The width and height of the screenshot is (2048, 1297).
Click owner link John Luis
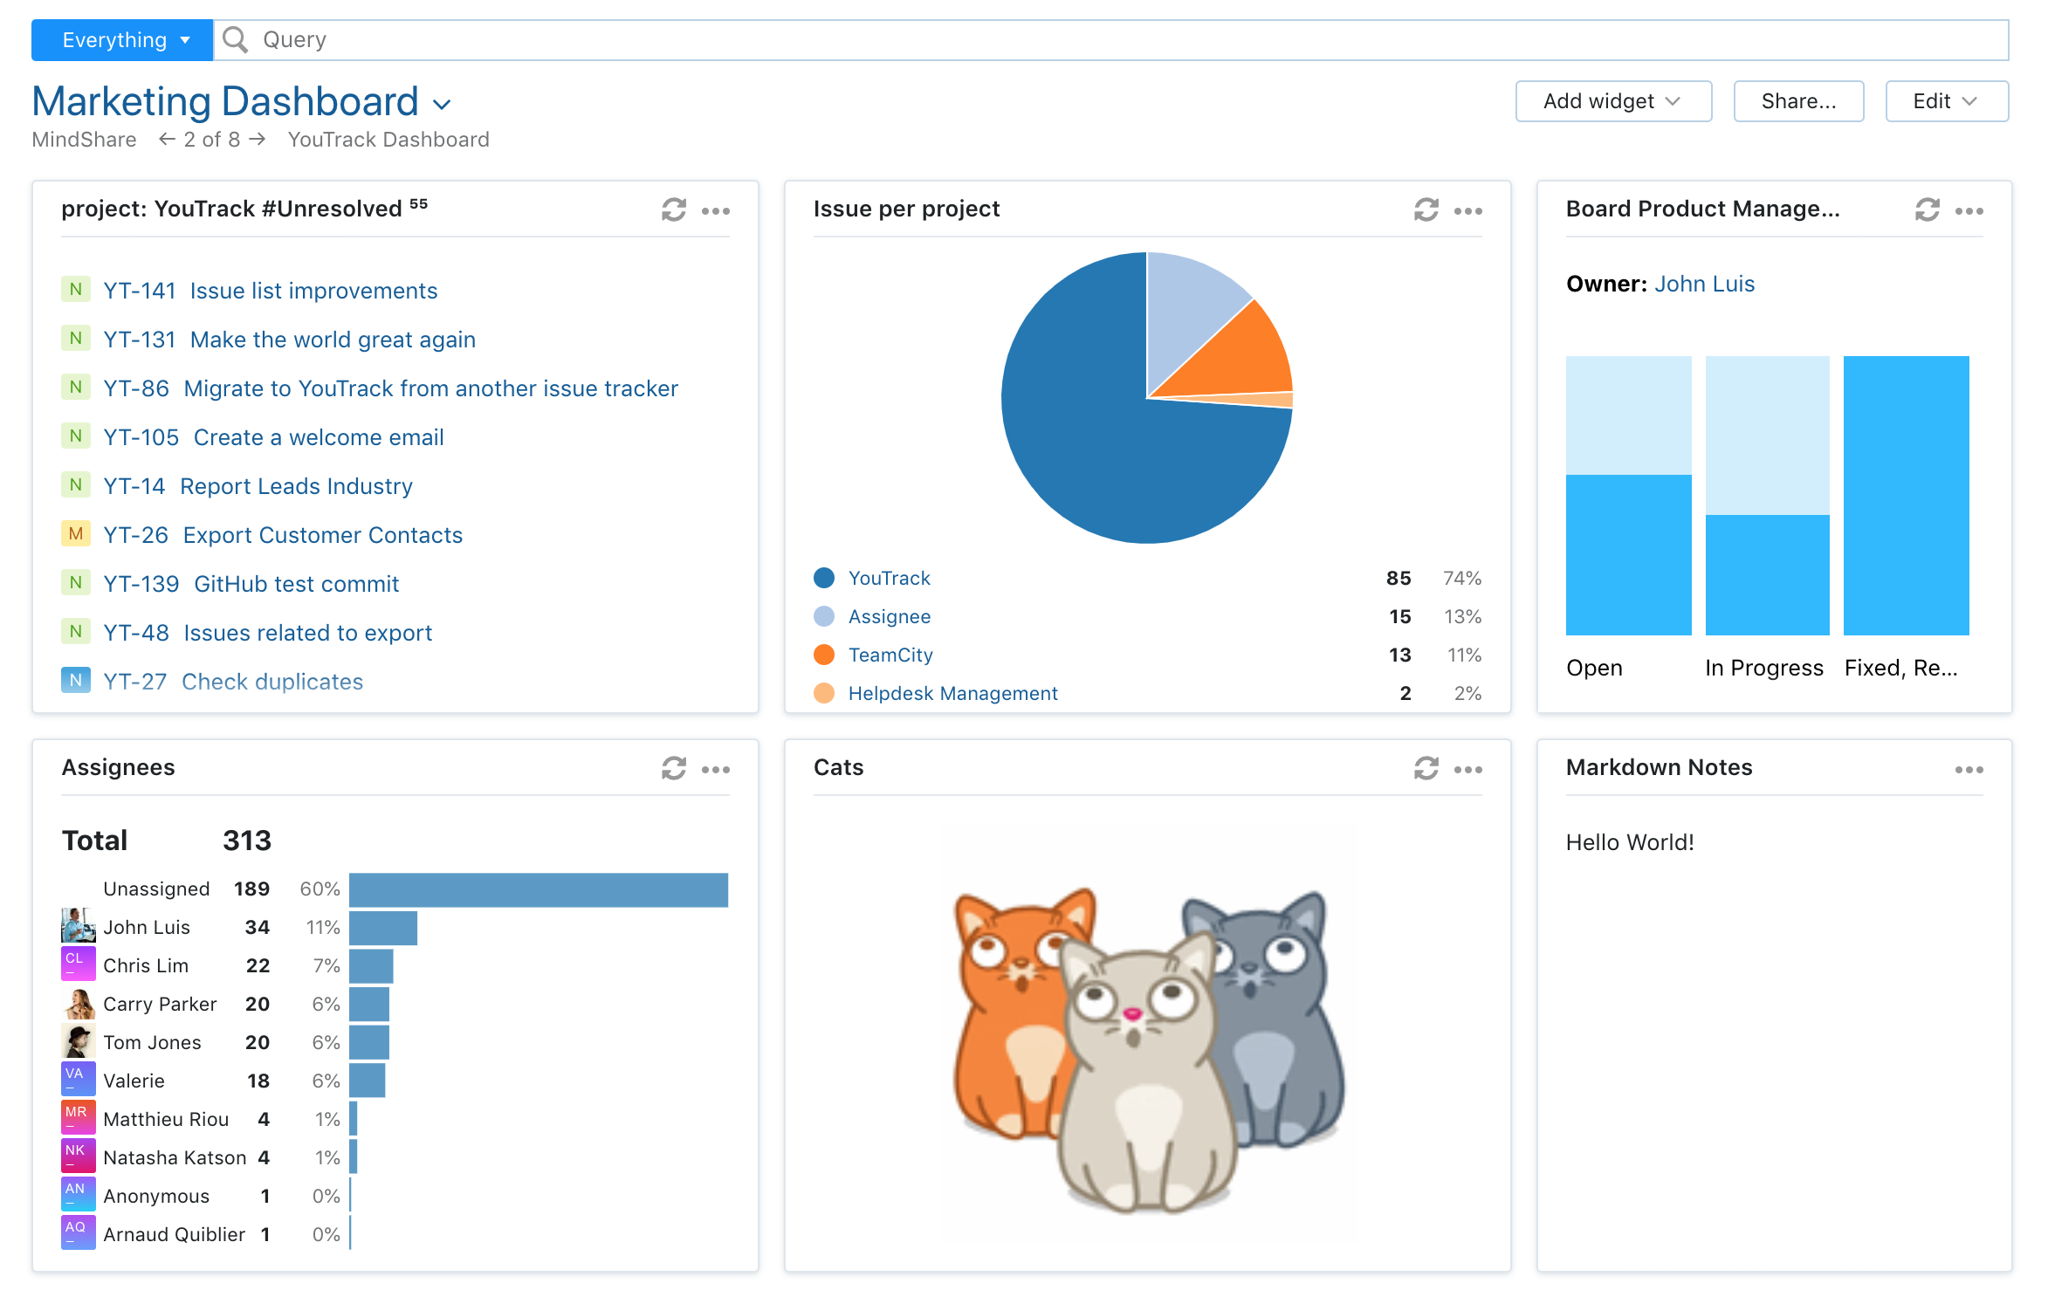[1704, 284]
